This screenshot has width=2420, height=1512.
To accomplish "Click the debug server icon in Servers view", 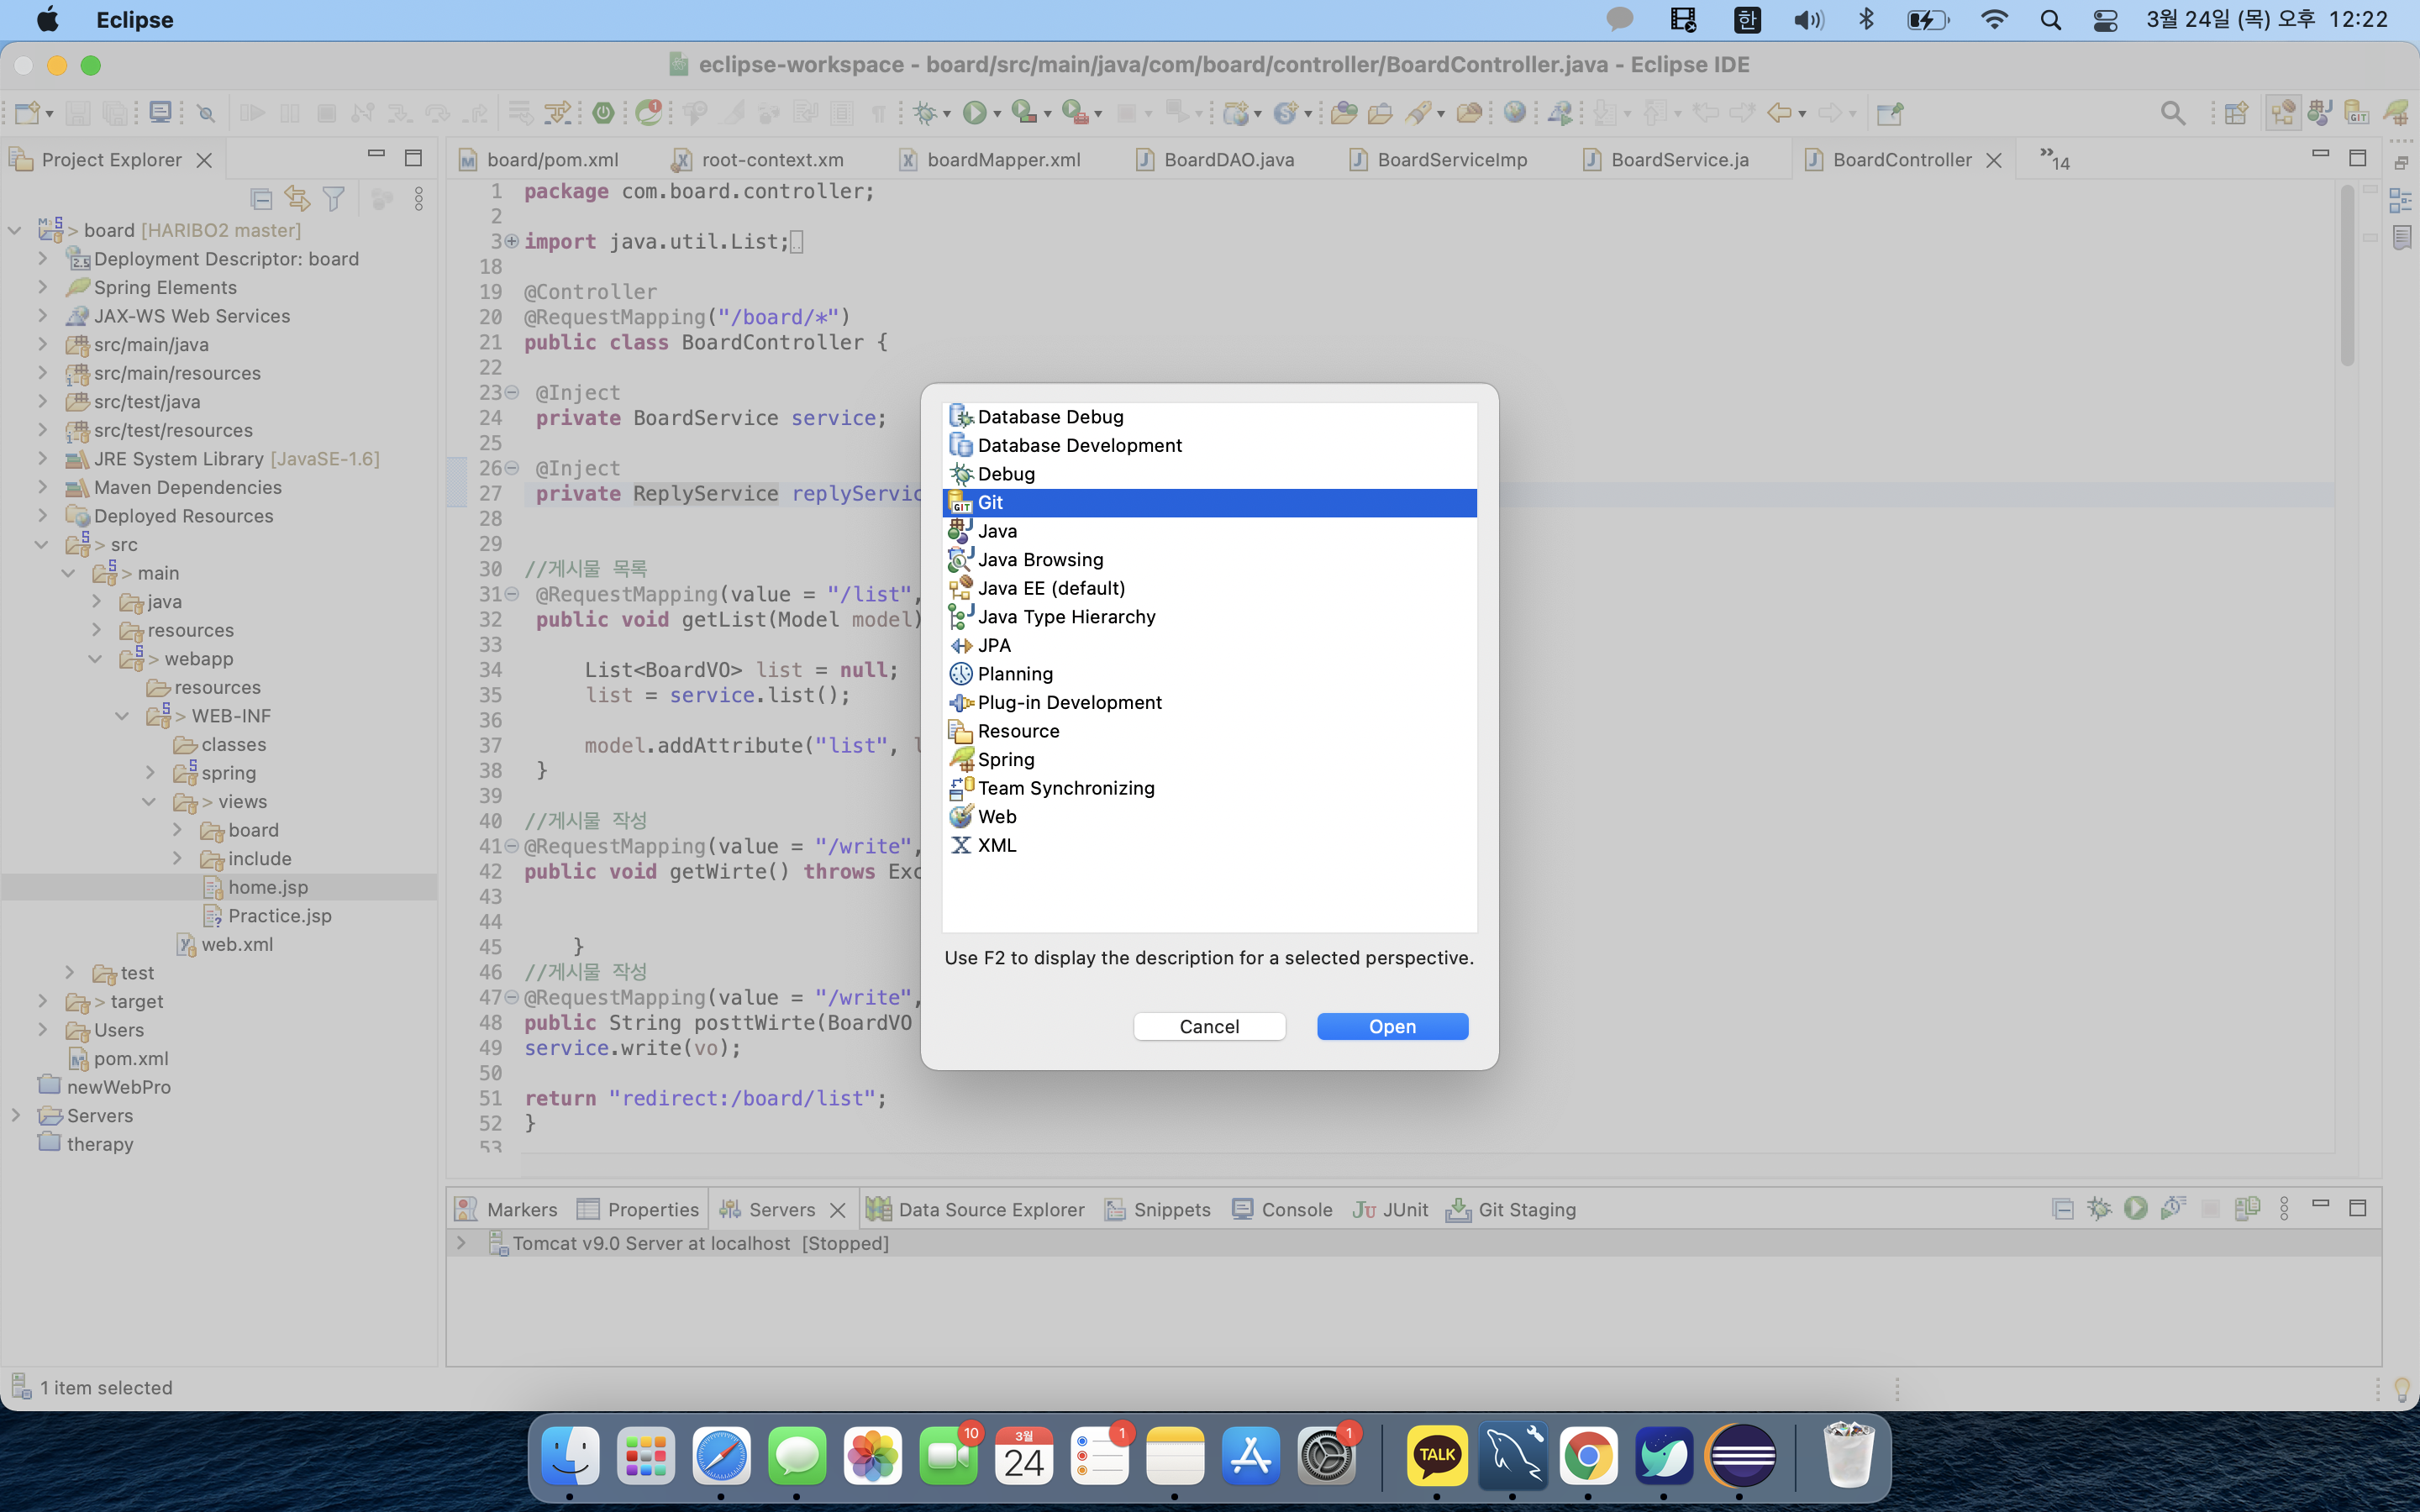I will [x=2098, y=1208].
